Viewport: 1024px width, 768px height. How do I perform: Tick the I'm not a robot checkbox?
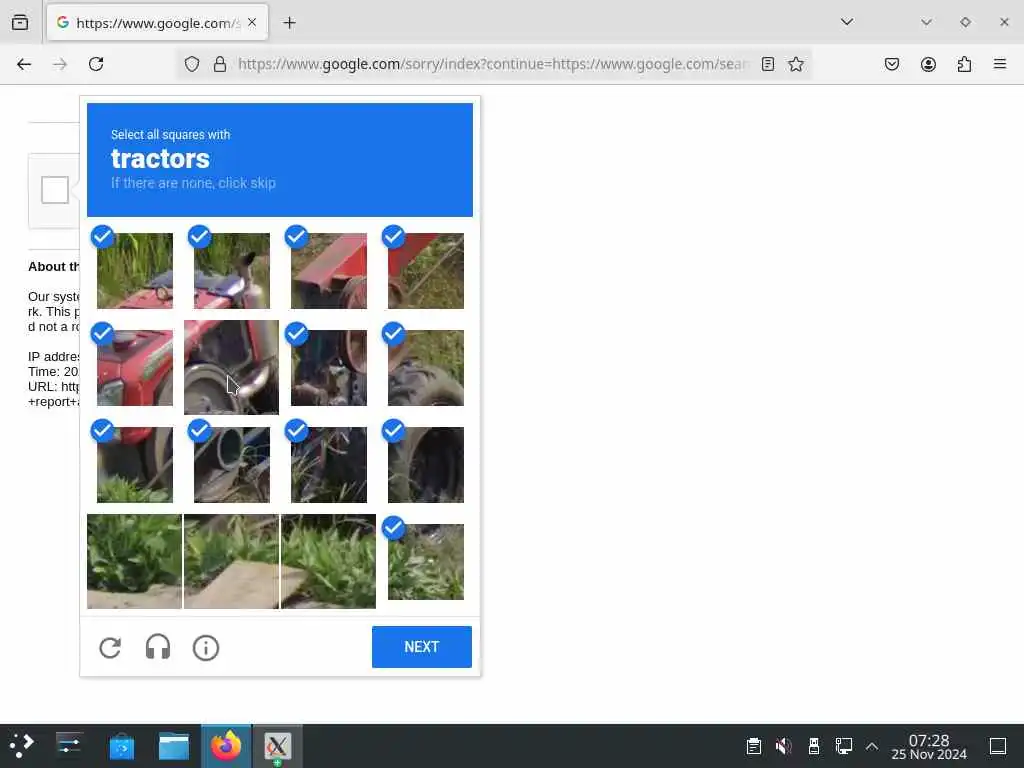point(55,190)
